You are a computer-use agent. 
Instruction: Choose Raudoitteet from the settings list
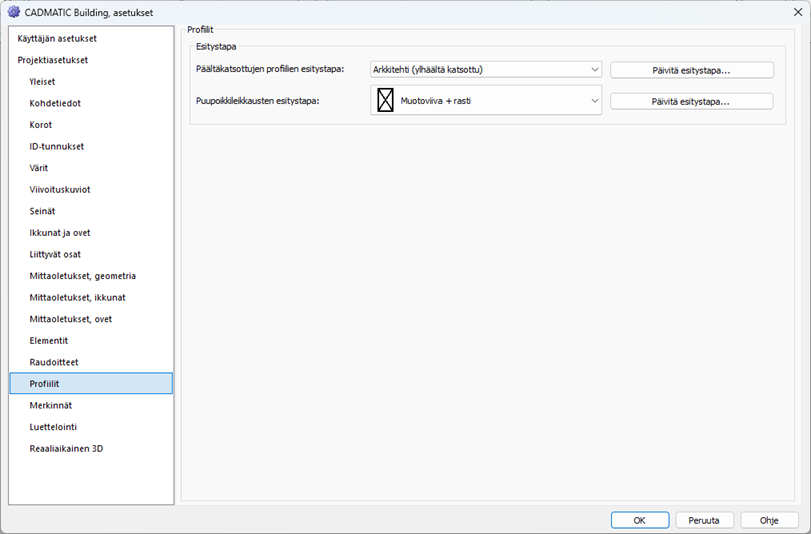[54, 362]
